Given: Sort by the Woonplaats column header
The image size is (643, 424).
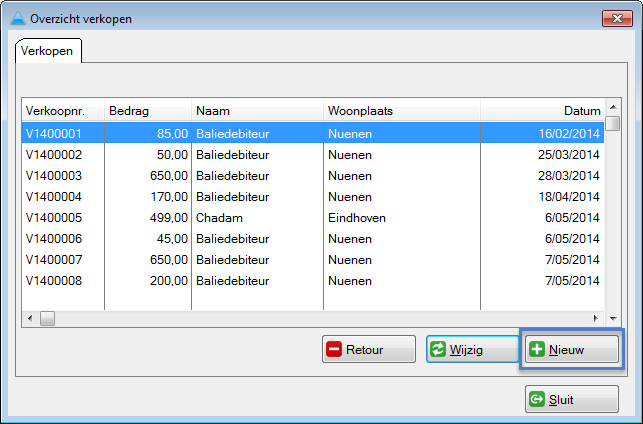Looking at the screenshot, I should (400, 110).
